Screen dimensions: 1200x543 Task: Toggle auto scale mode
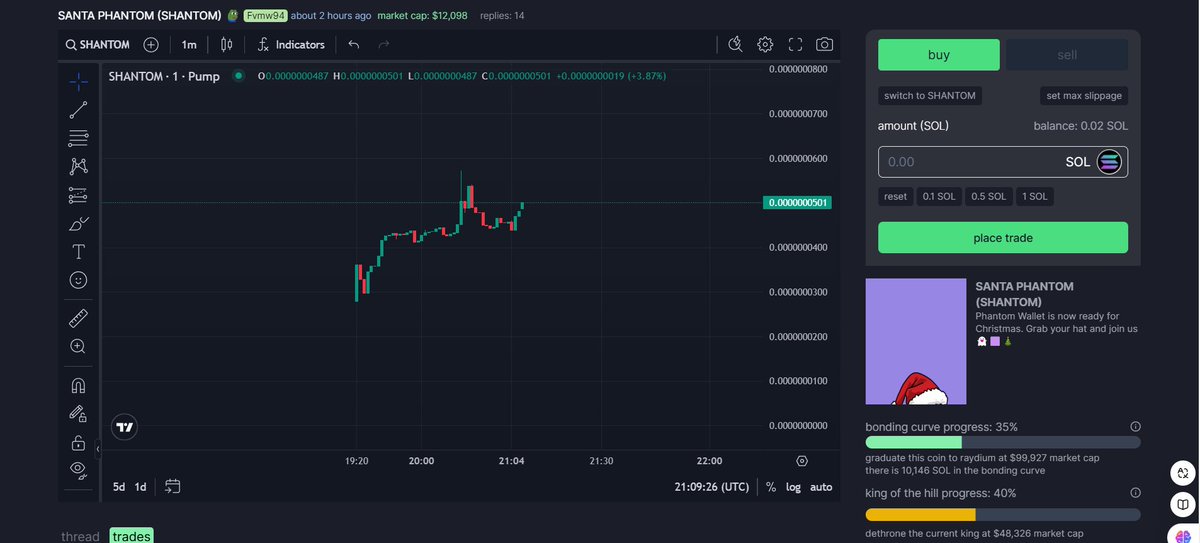pos(821,487)
